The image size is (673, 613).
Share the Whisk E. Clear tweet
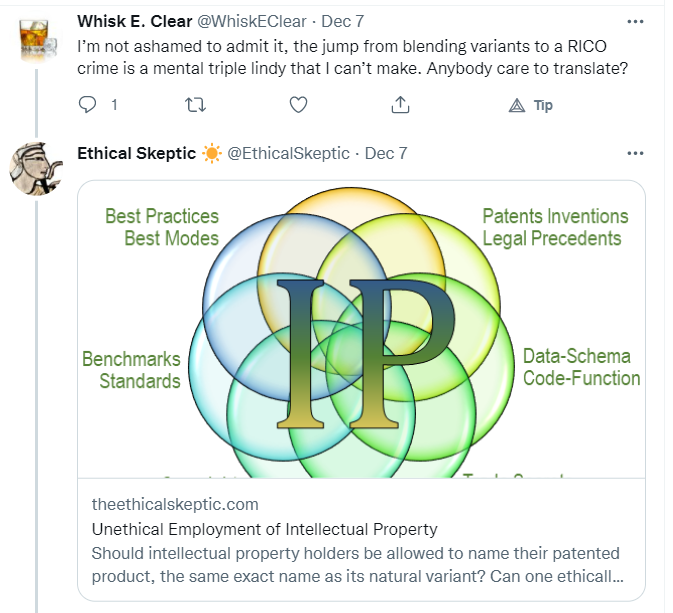(400, 105)
